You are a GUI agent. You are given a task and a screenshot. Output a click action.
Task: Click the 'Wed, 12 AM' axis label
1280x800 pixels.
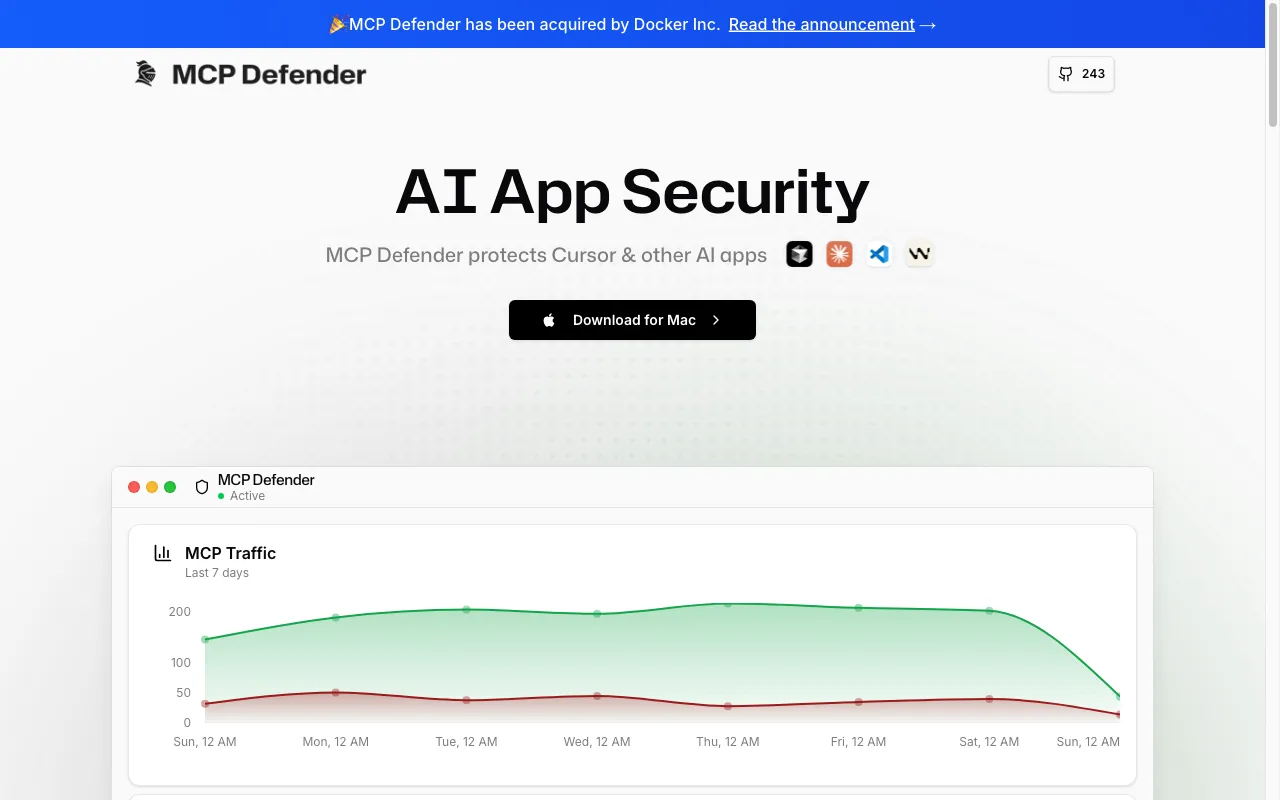pyautogui.click(x=597, y=742)
